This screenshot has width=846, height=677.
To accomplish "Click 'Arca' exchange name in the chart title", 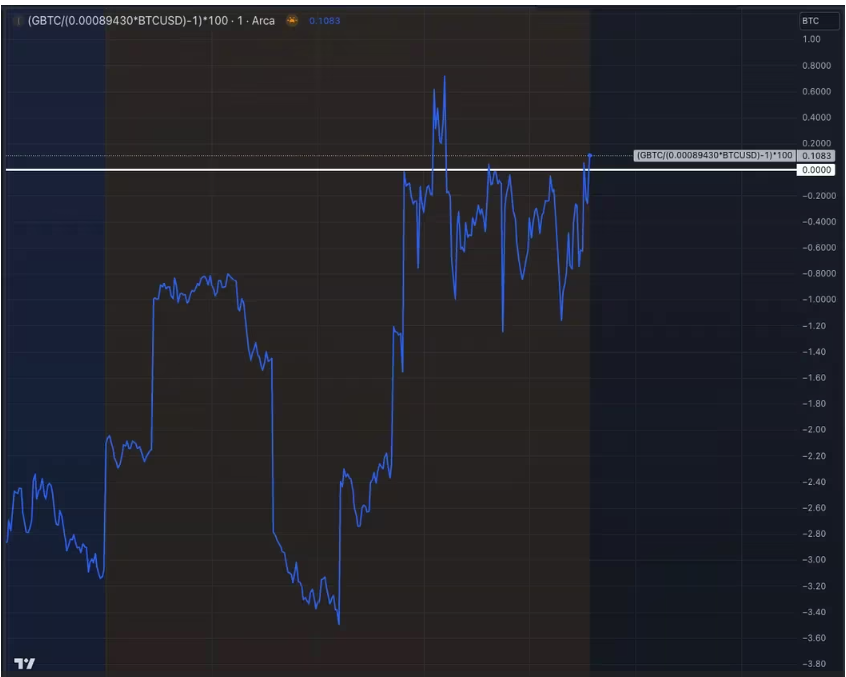I will tap(263, 20).
